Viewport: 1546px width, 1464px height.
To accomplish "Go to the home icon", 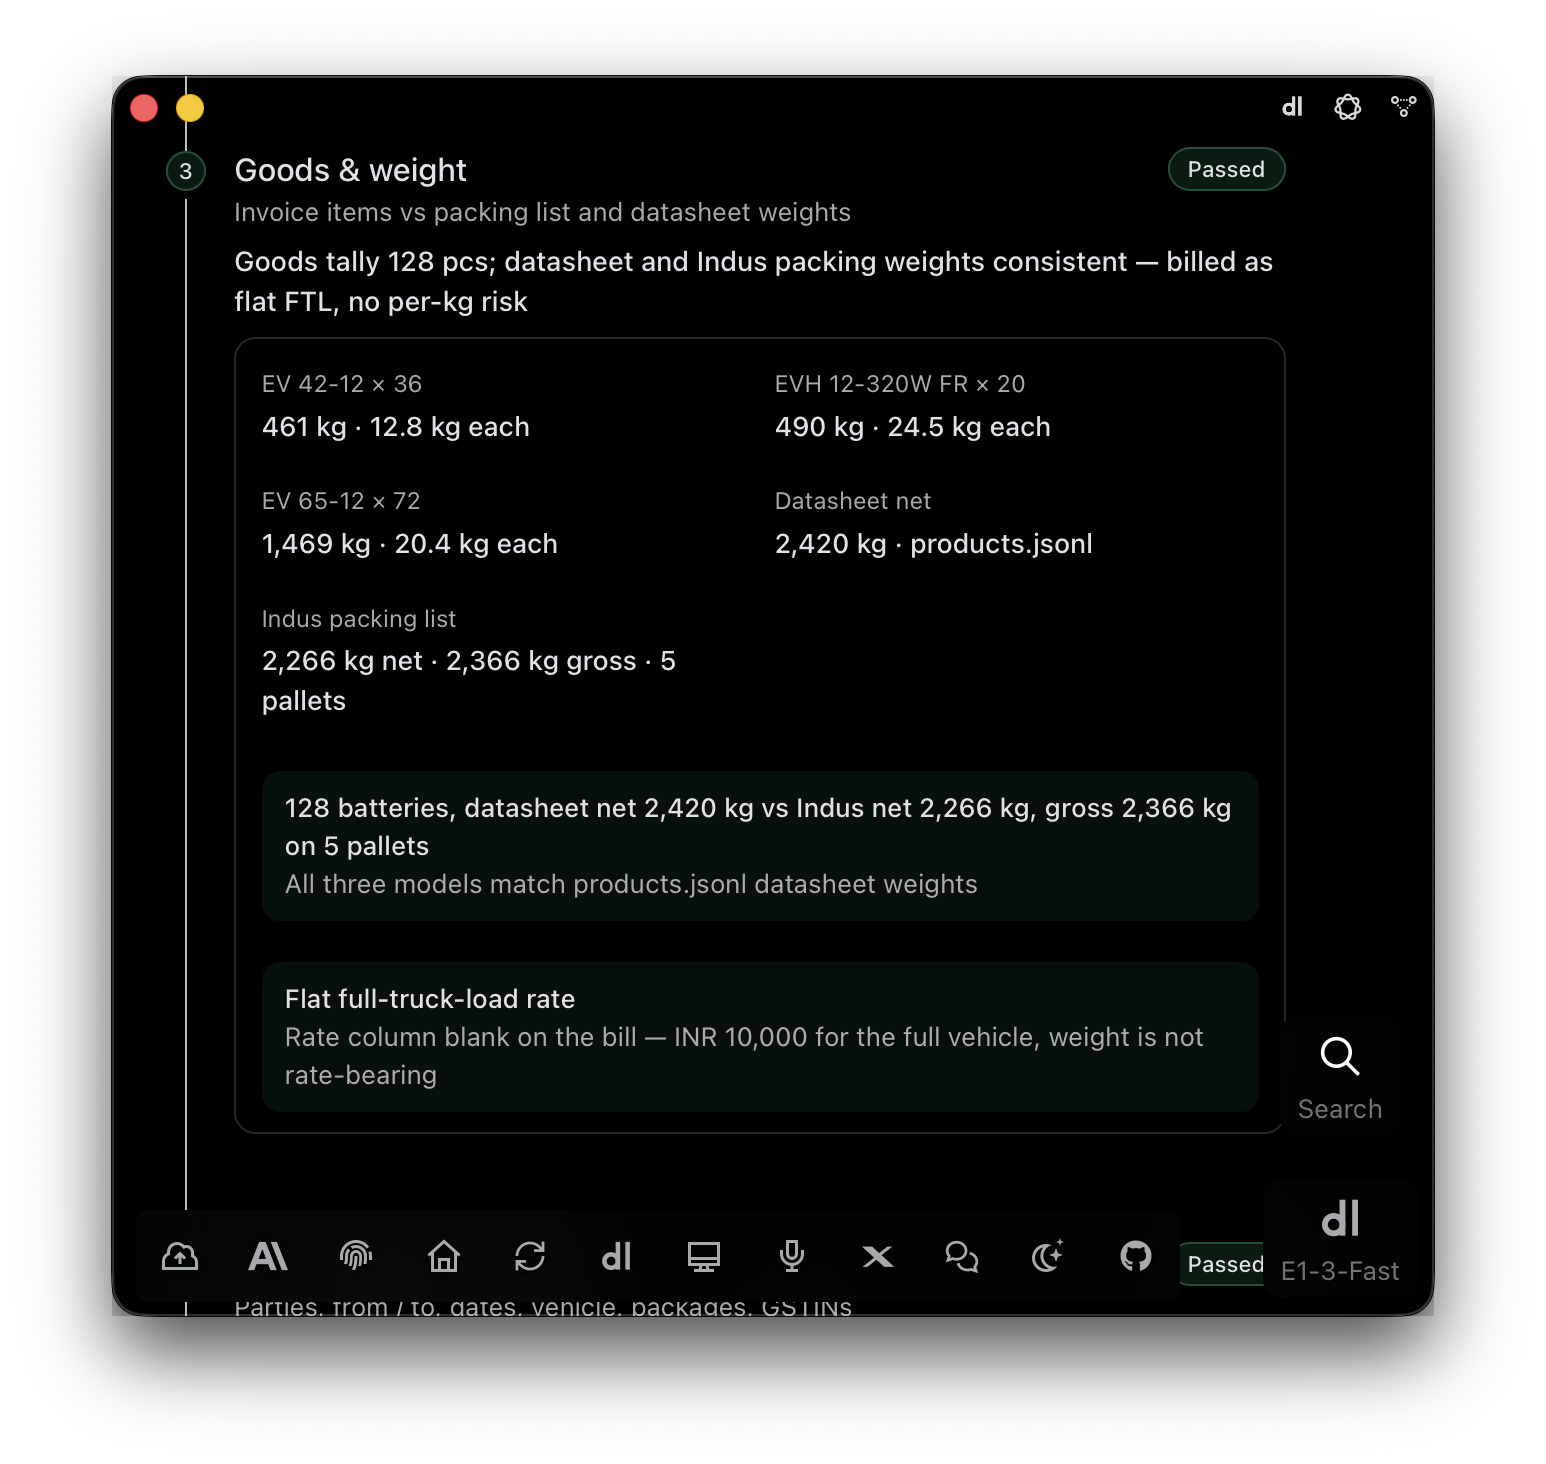I will (444, 1256).
